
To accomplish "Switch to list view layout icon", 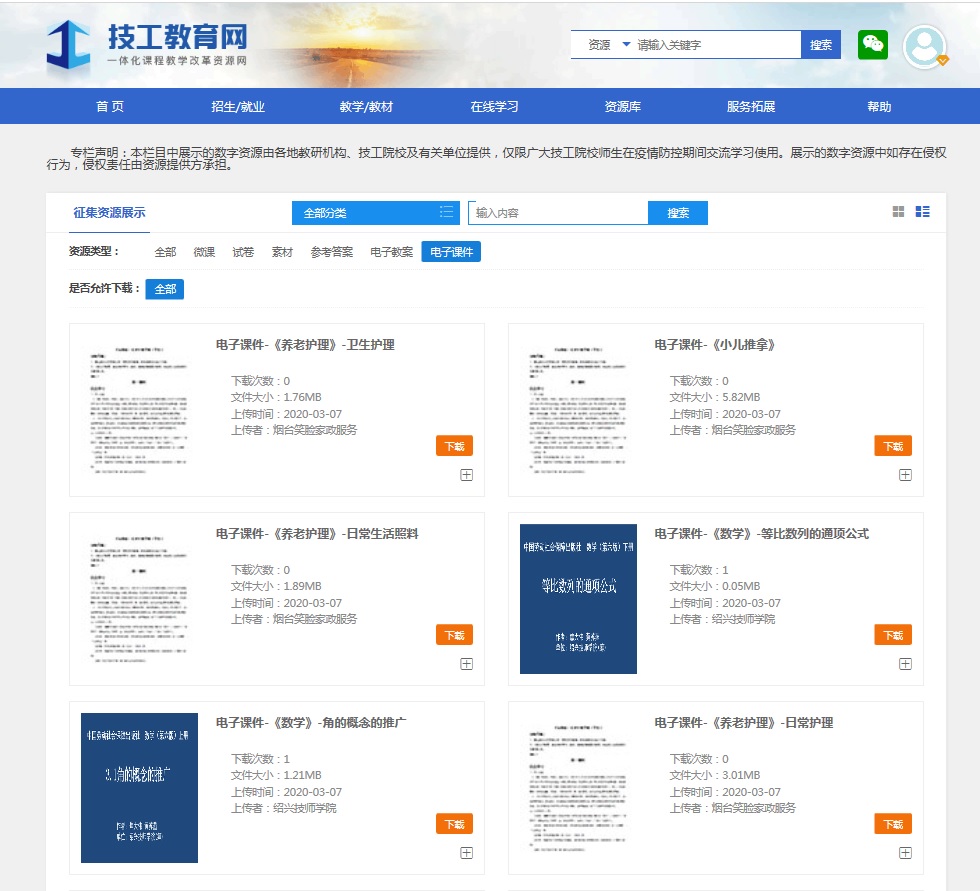I will click(923, 212).
